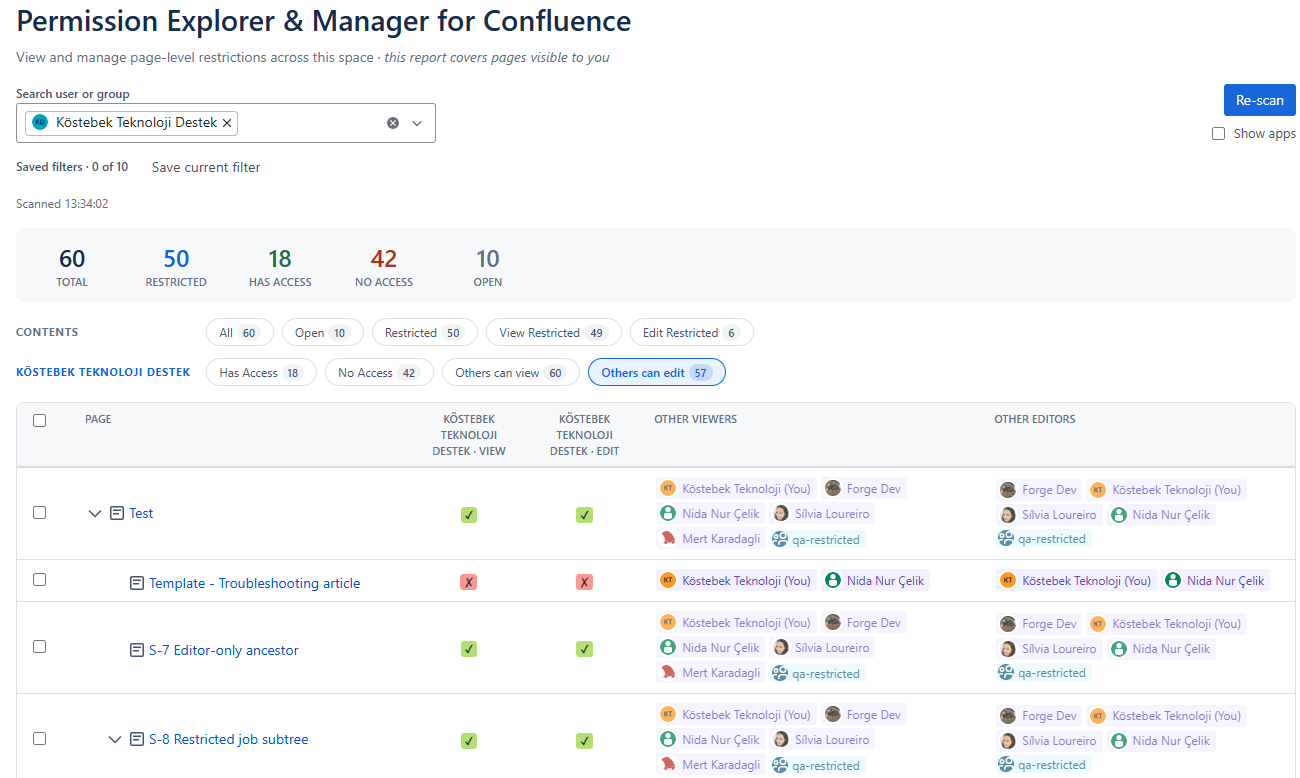The image size is (1300, 778).
Task: Click page icon next to Template - Troubleshooting article
Action: [x=137, y=583]
